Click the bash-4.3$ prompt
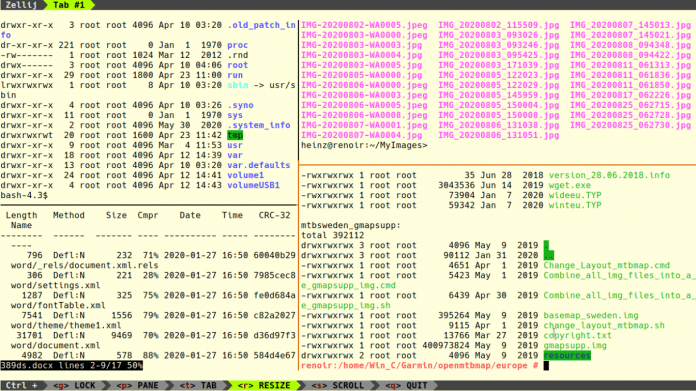The height and width of the screenshot is (391, 696). coord(24,195)
